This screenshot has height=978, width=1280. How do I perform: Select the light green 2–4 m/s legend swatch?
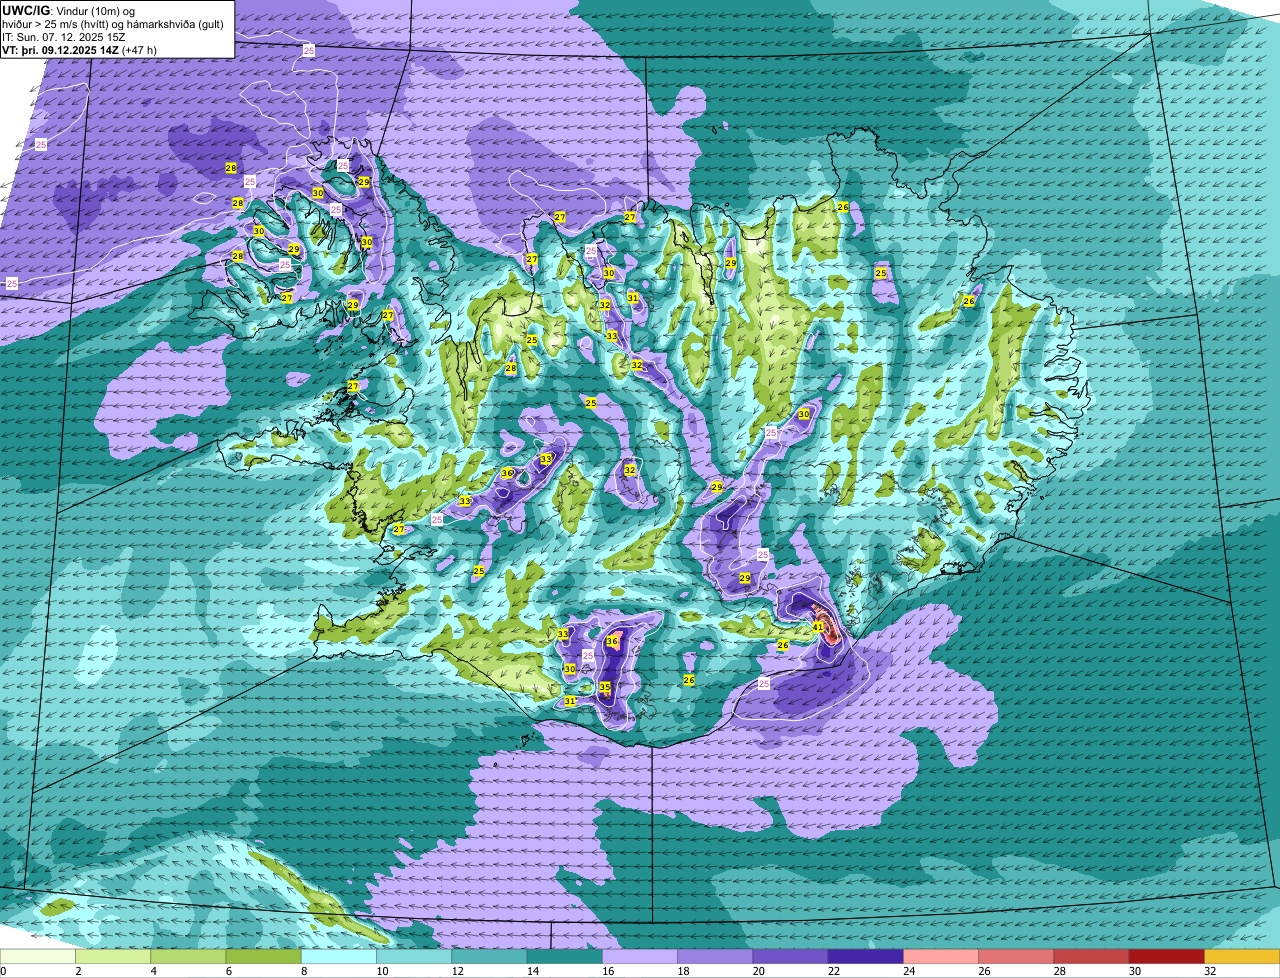click(x=113, y=956)
